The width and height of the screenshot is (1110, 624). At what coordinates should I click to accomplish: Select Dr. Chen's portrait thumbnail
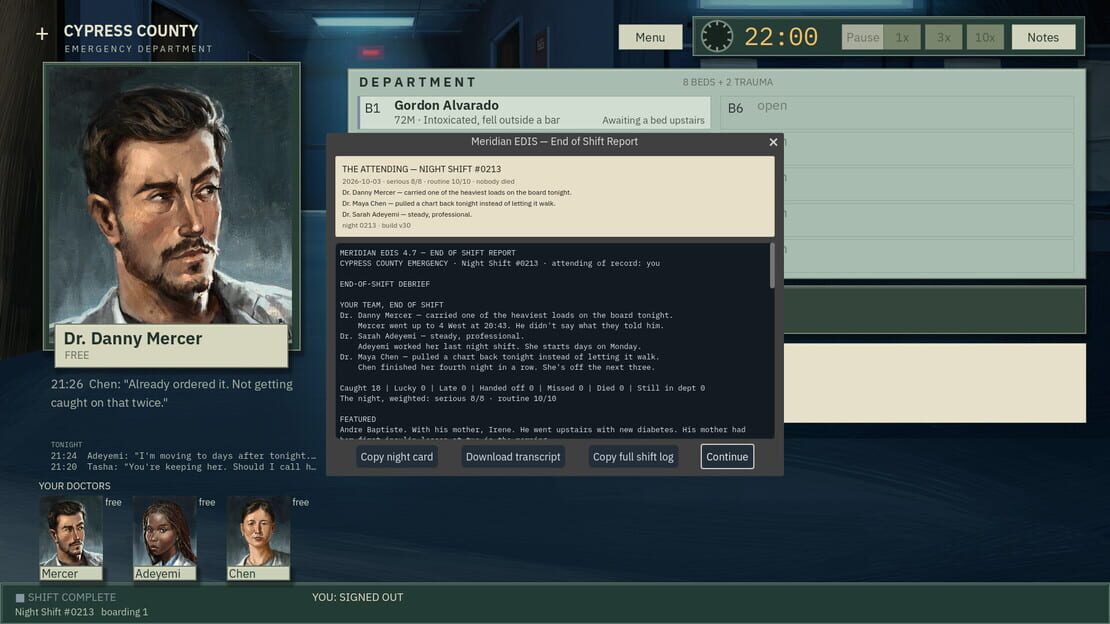pos(258,538)
